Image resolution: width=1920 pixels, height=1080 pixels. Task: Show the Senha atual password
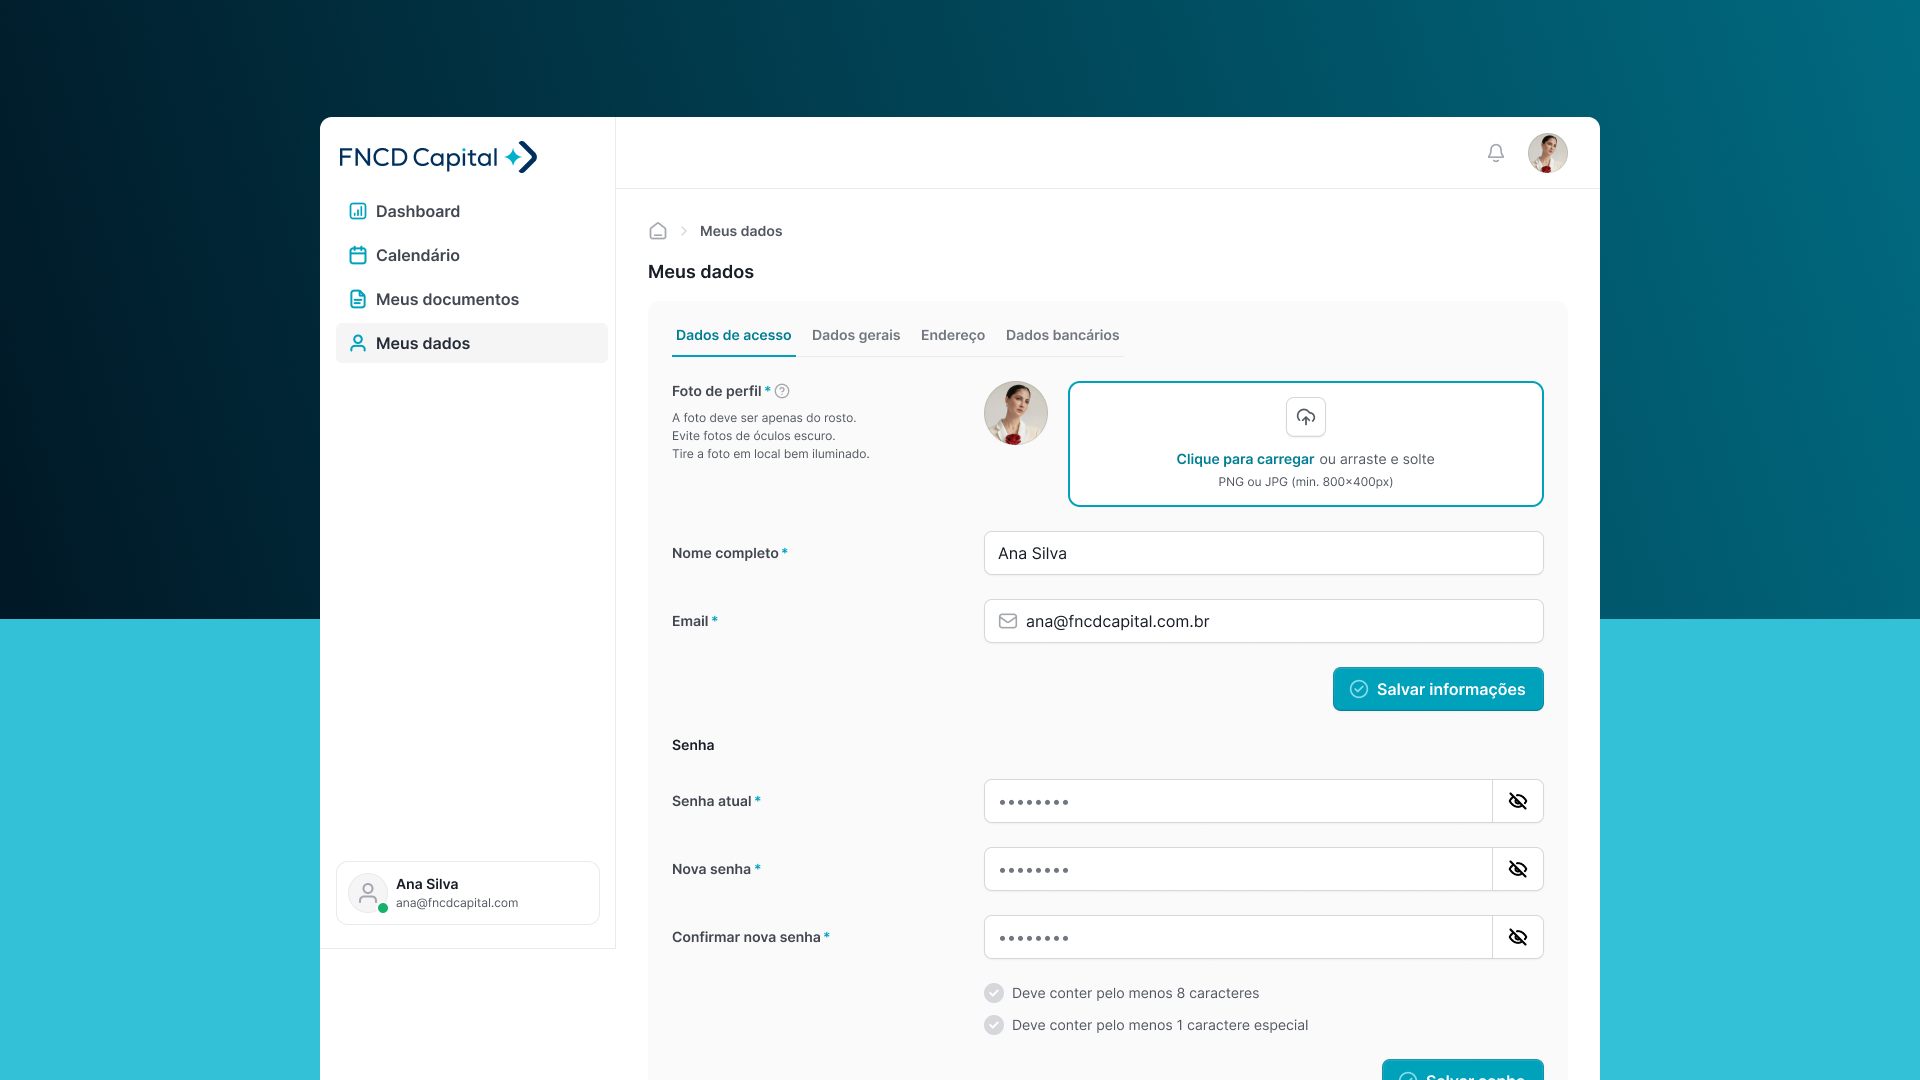point(1517,801)
